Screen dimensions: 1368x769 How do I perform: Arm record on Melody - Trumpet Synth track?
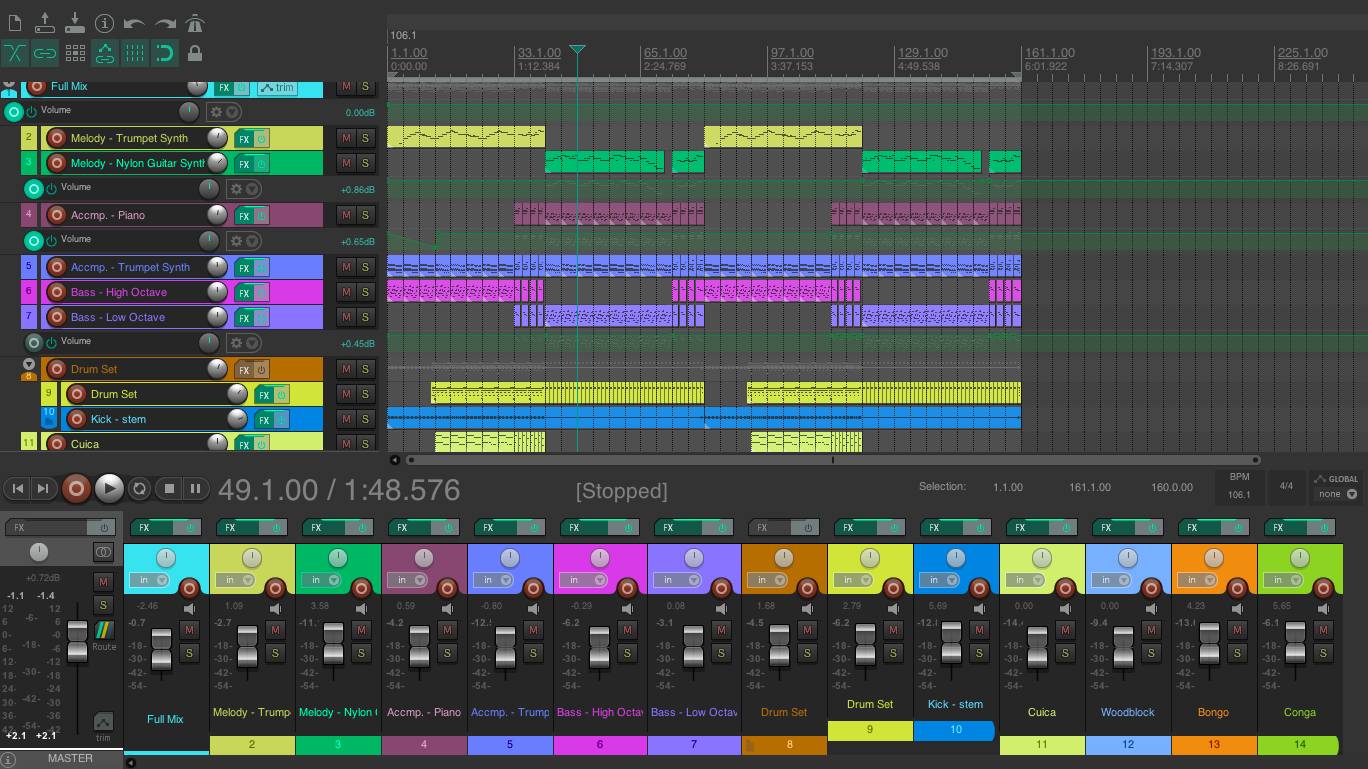(x=57, y=138)
